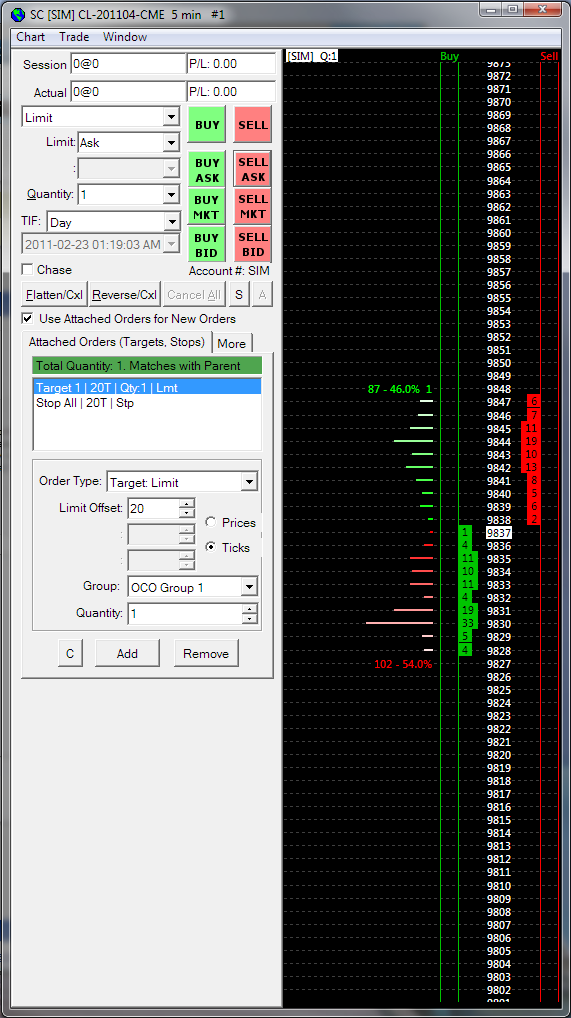
Task: Click SELL MKT button
Action: [x=253, y=207]
